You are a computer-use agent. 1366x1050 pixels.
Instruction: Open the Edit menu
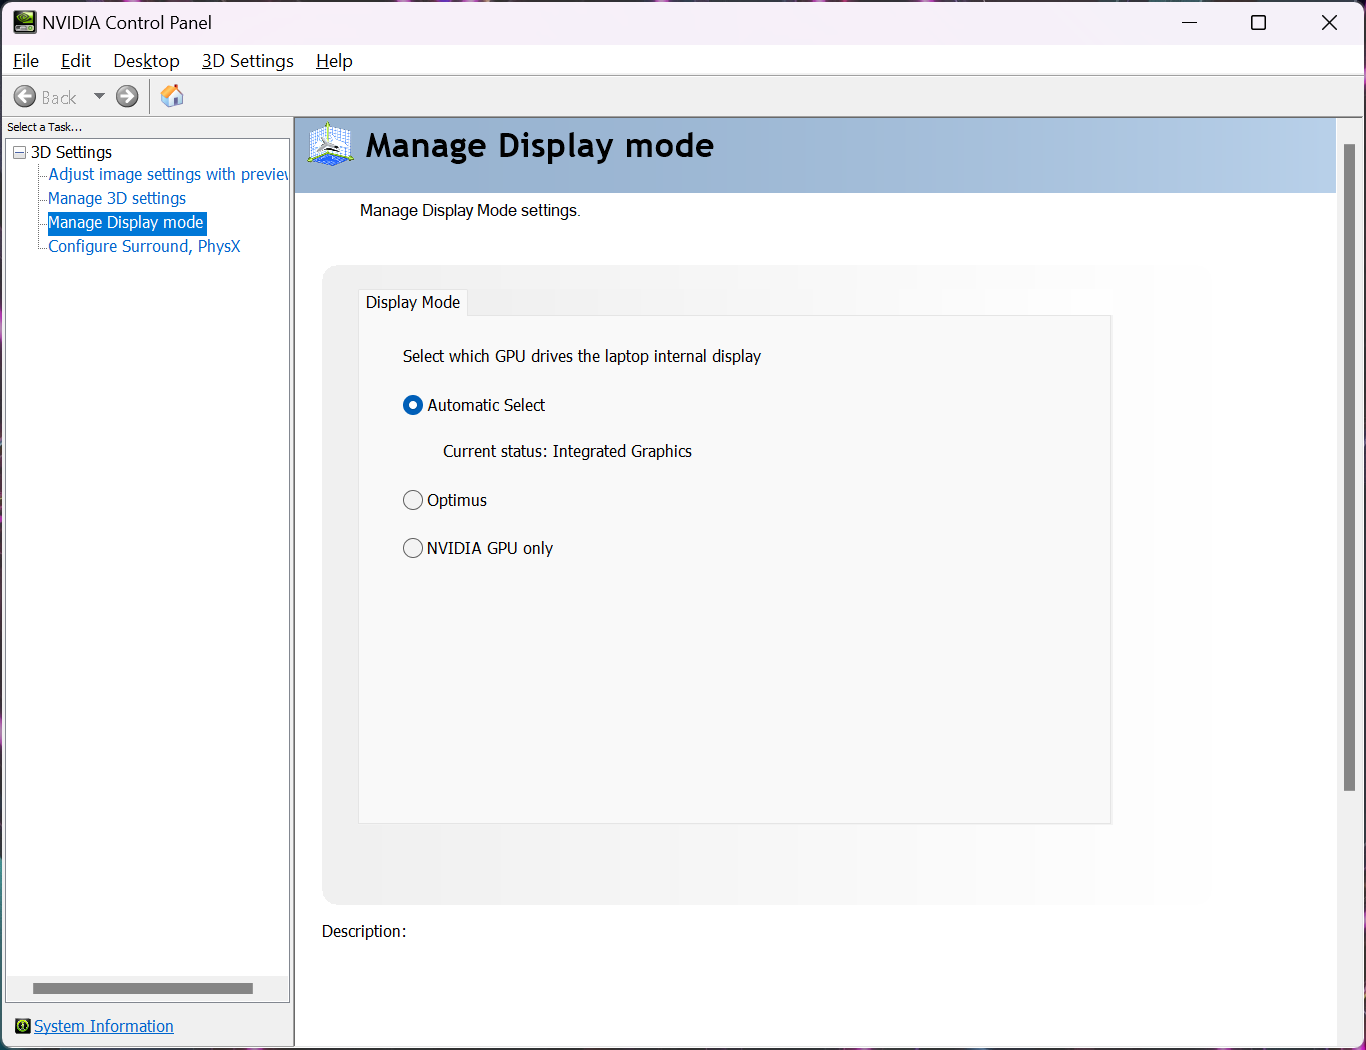pyautogui.click(x=76, y=61)
